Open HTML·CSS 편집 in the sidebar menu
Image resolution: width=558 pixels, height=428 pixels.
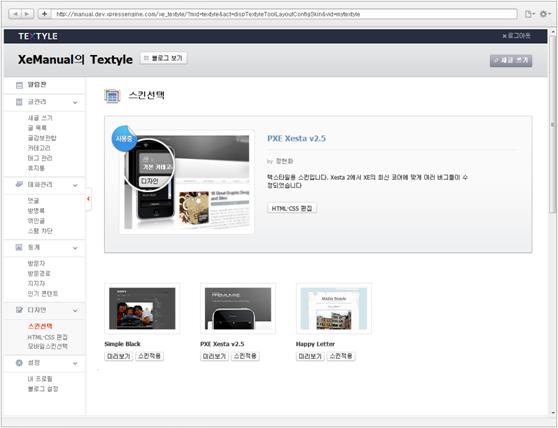pos(47,337)
